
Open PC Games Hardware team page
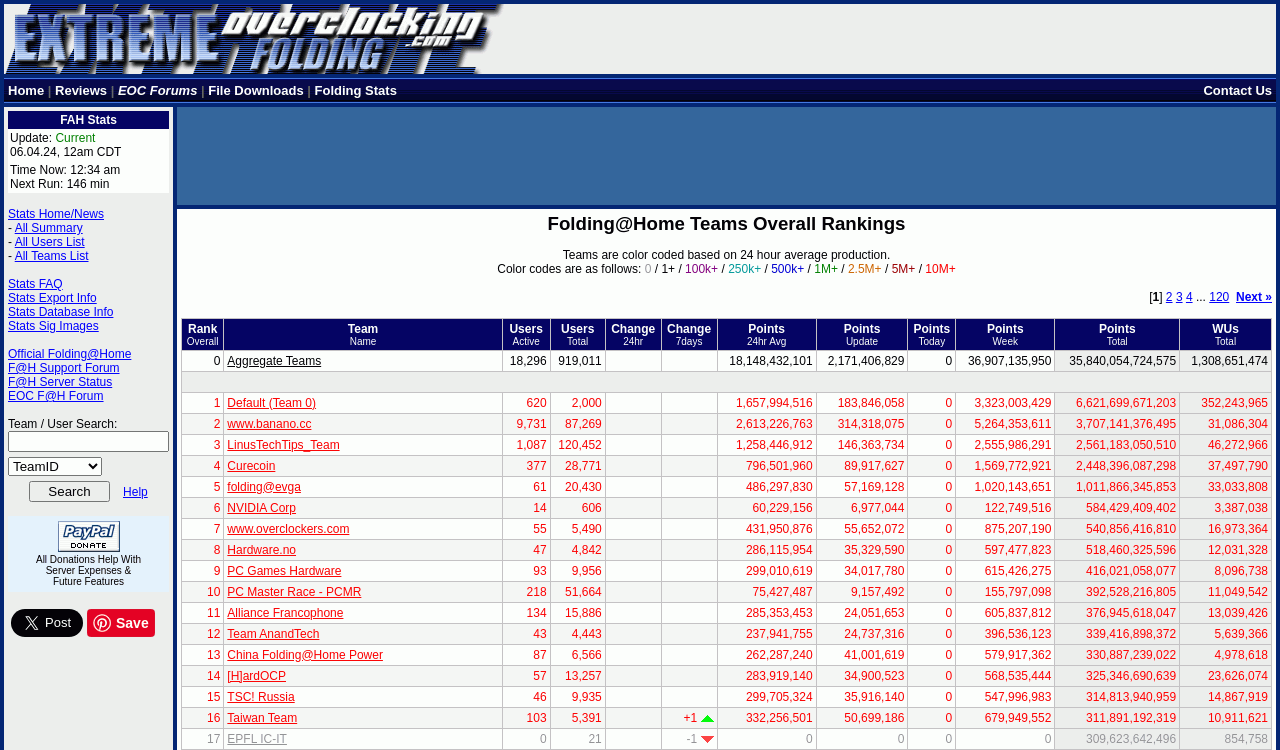coord(284,571)
